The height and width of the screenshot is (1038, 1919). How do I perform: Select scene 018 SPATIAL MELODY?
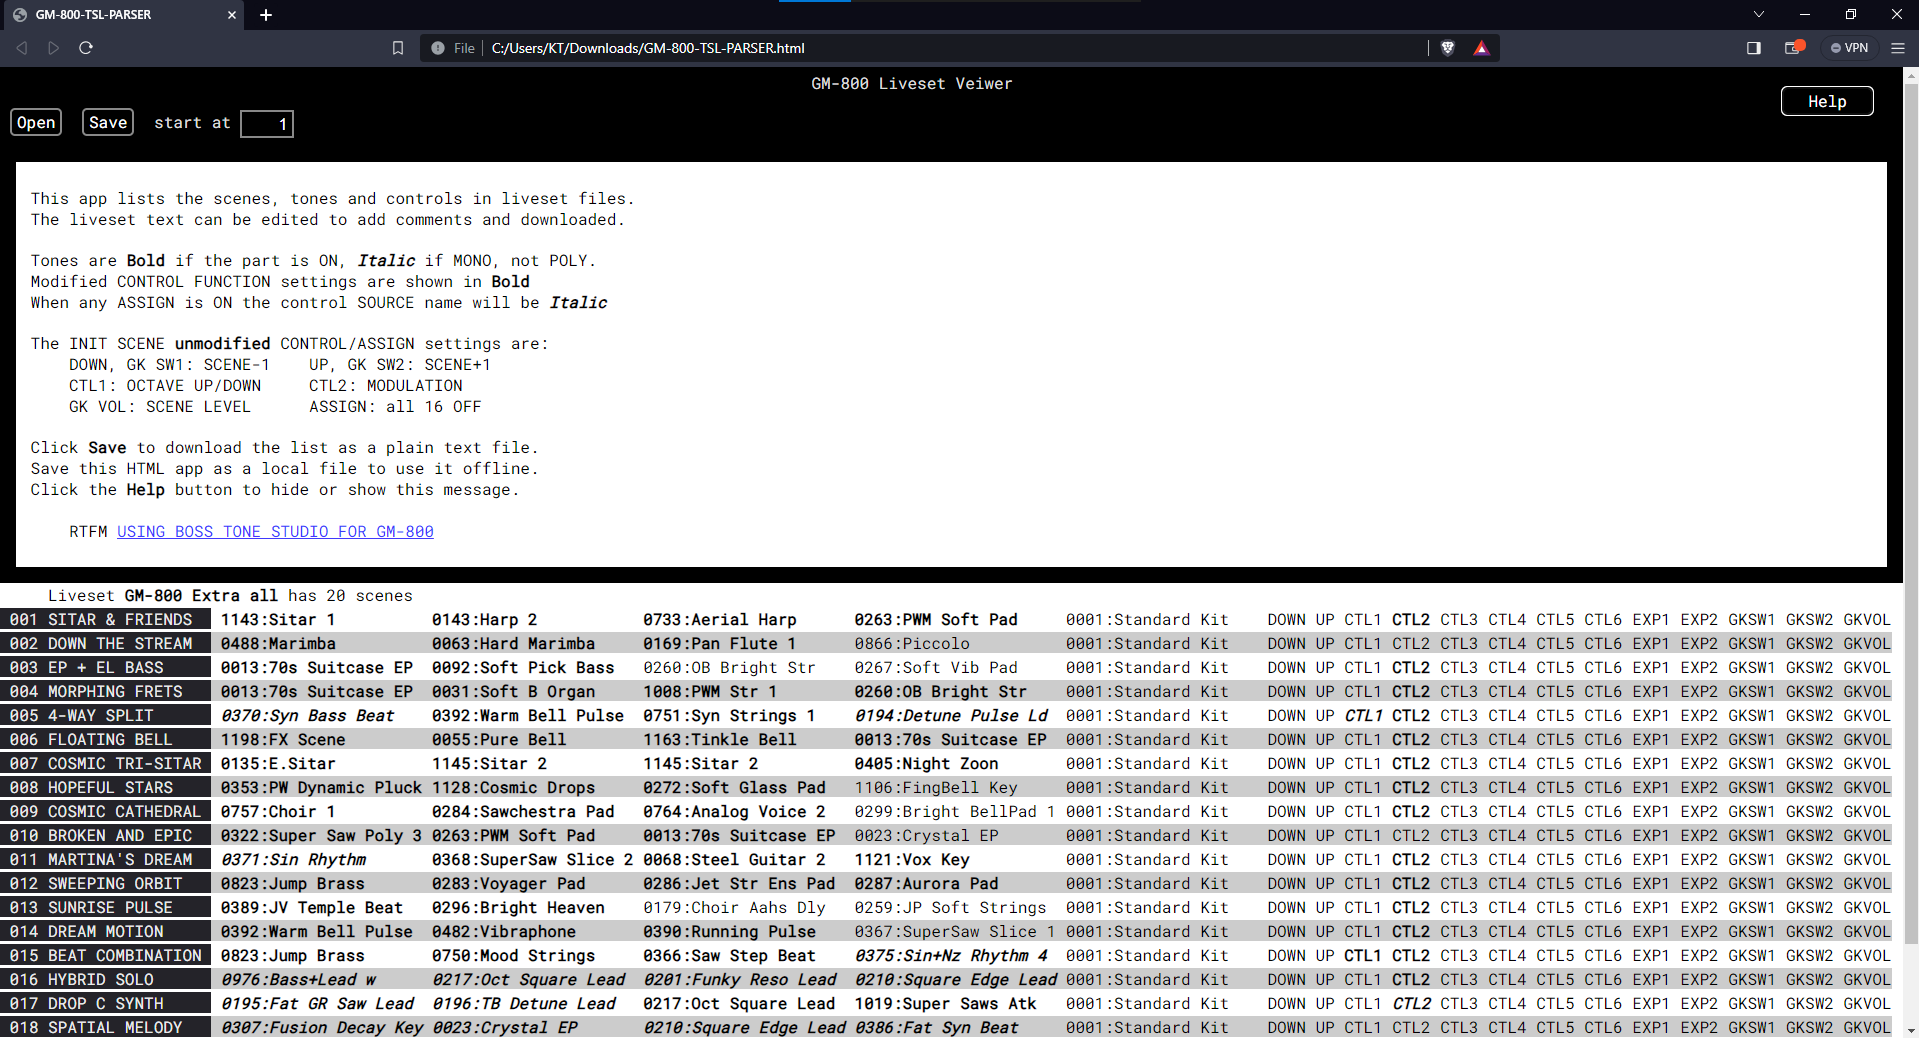[x=105, y=1027]
